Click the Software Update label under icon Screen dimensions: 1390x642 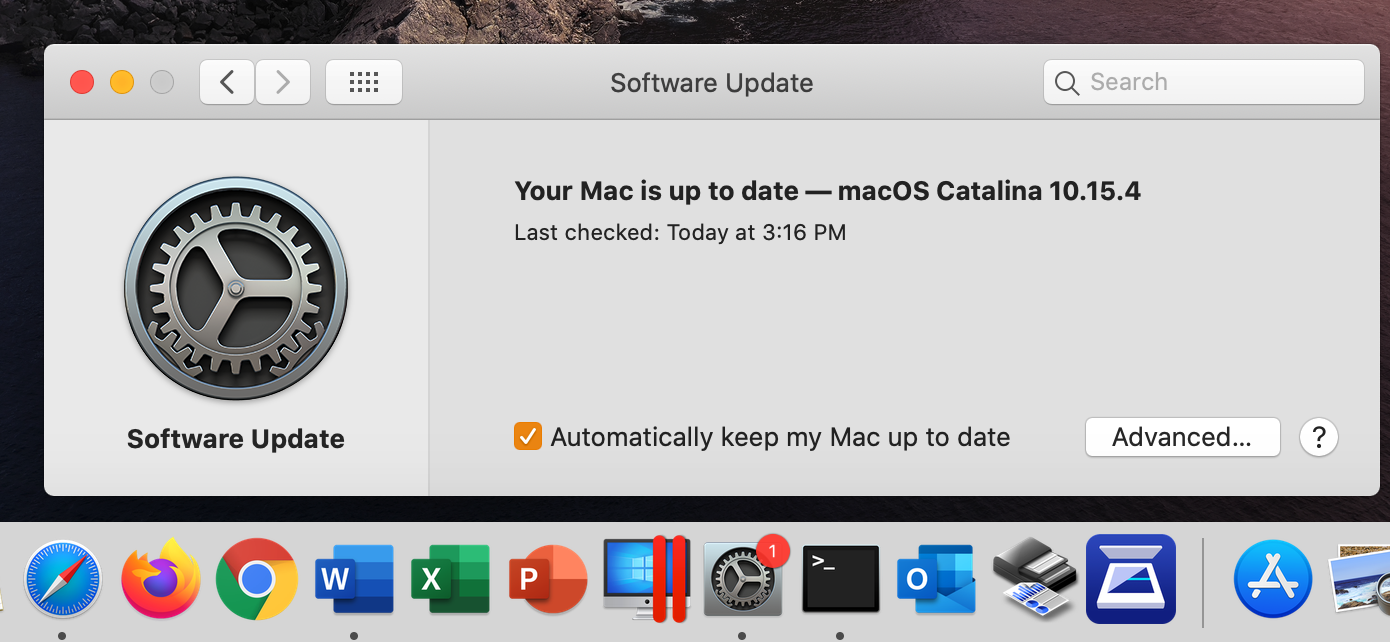236,439
